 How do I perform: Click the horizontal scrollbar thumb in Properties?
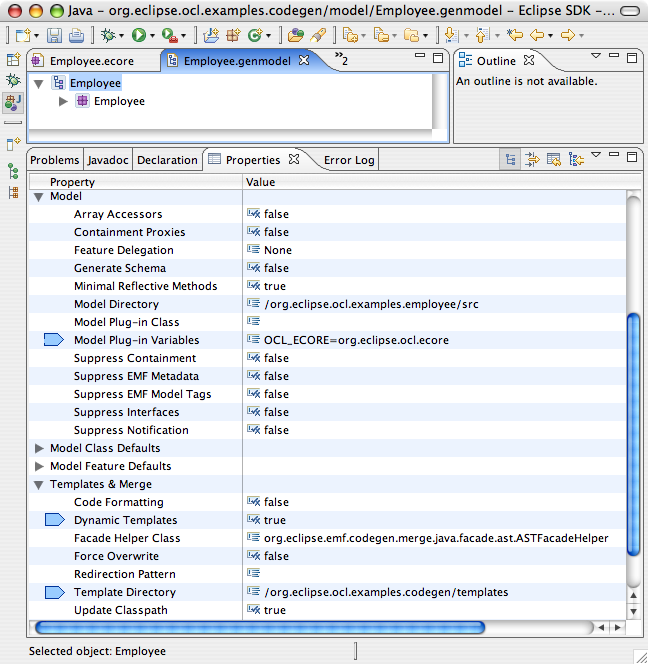coord(260,627)
